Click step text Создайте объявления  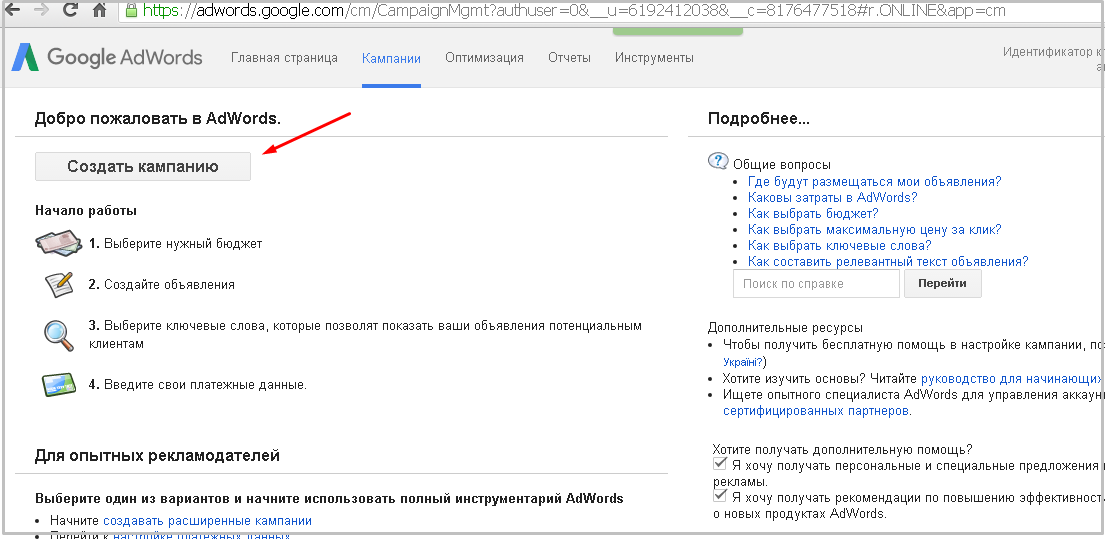click(169, 285)
